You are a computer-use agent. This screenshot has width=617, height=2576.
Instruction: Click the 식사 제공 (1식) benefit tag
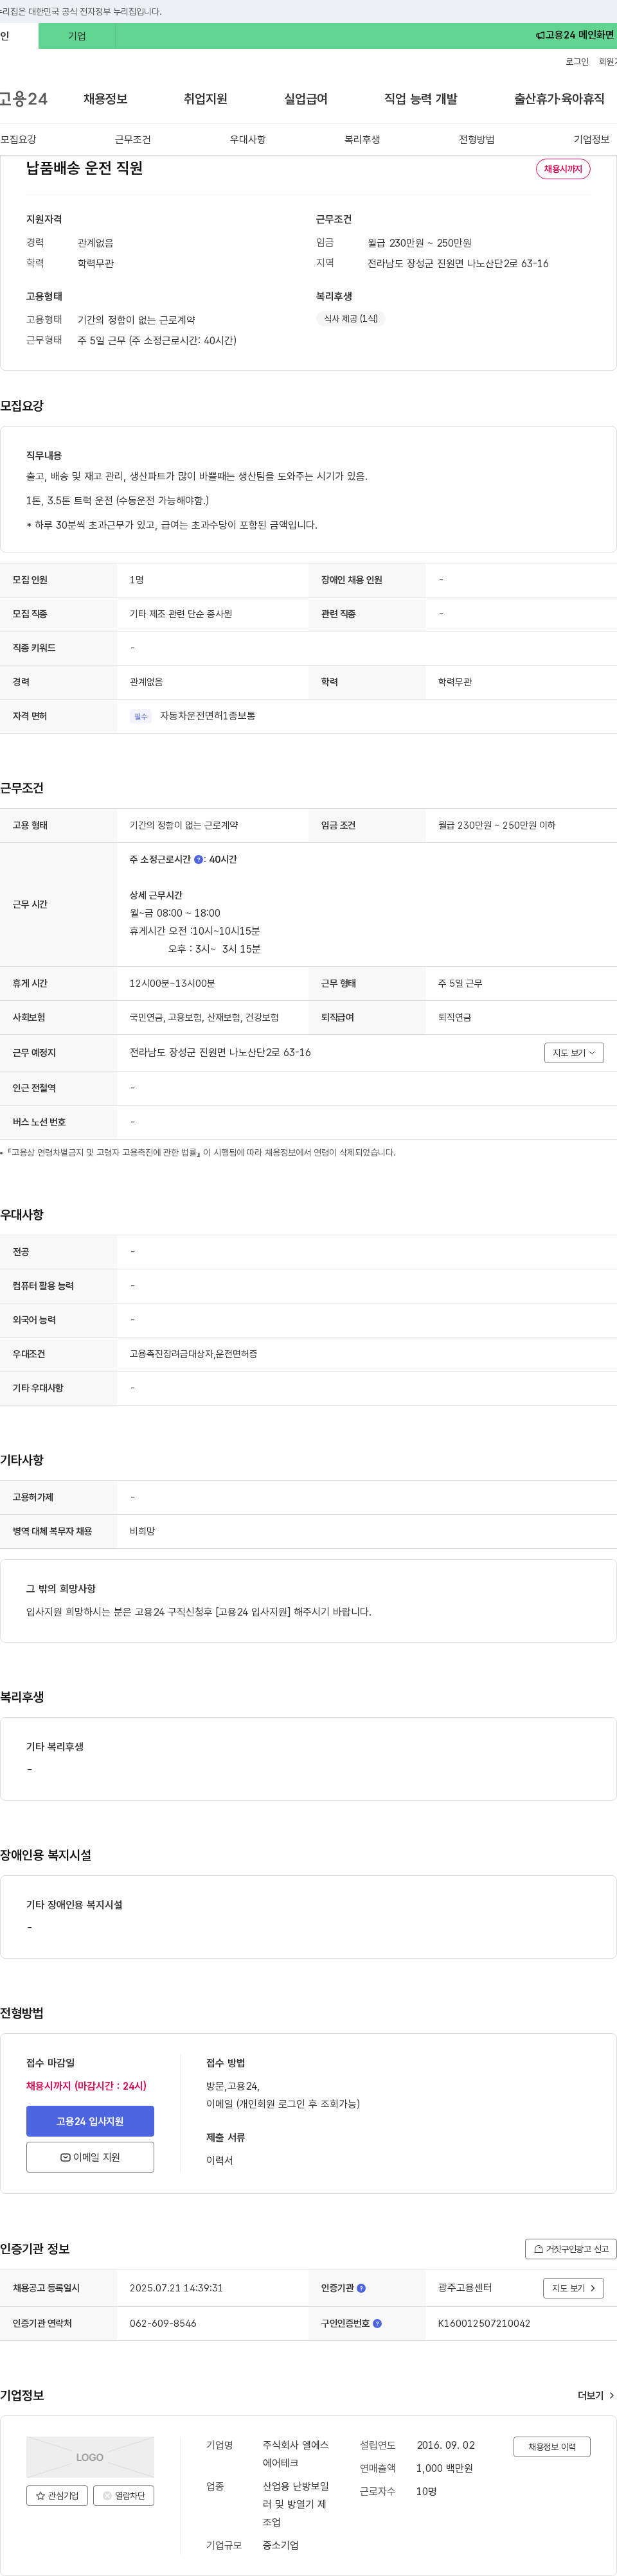point(350,319)
